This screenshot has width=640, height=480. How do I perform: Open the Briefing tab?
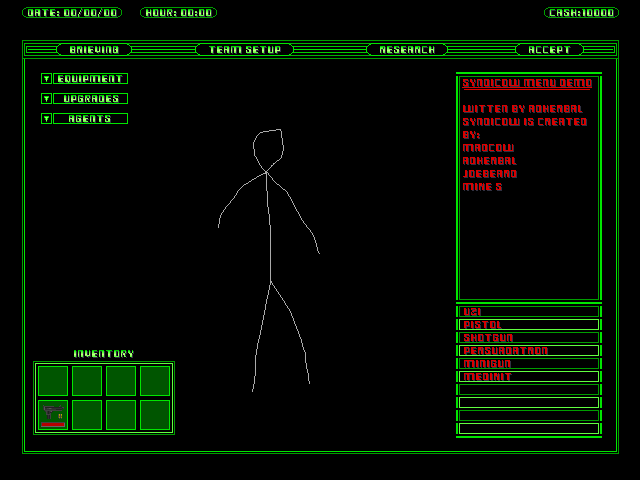coord(94,50)
